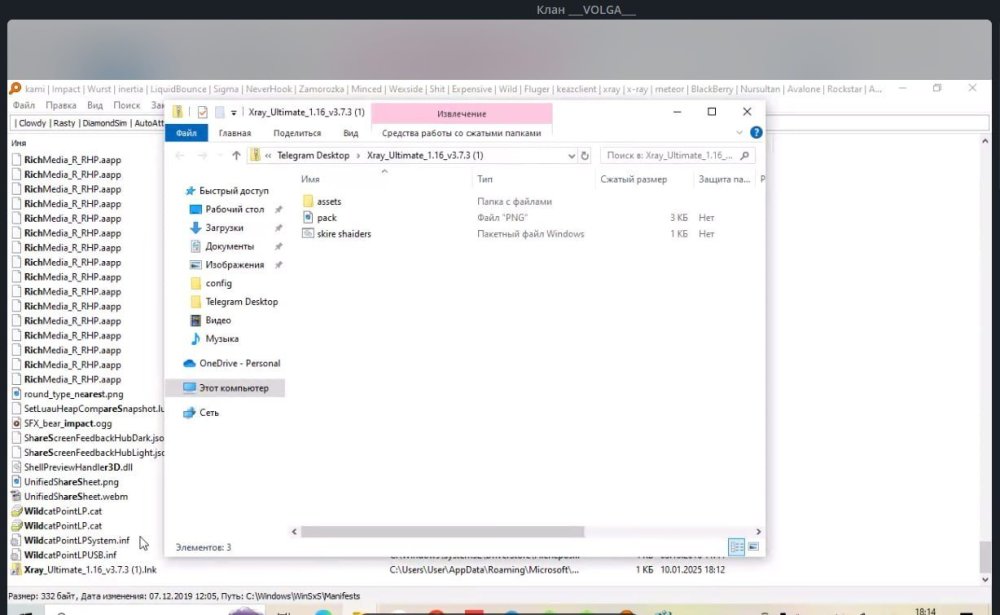Click Telegram Desktop breadcrumb in address bar
Screen dimensions: 1000x615
313,156
